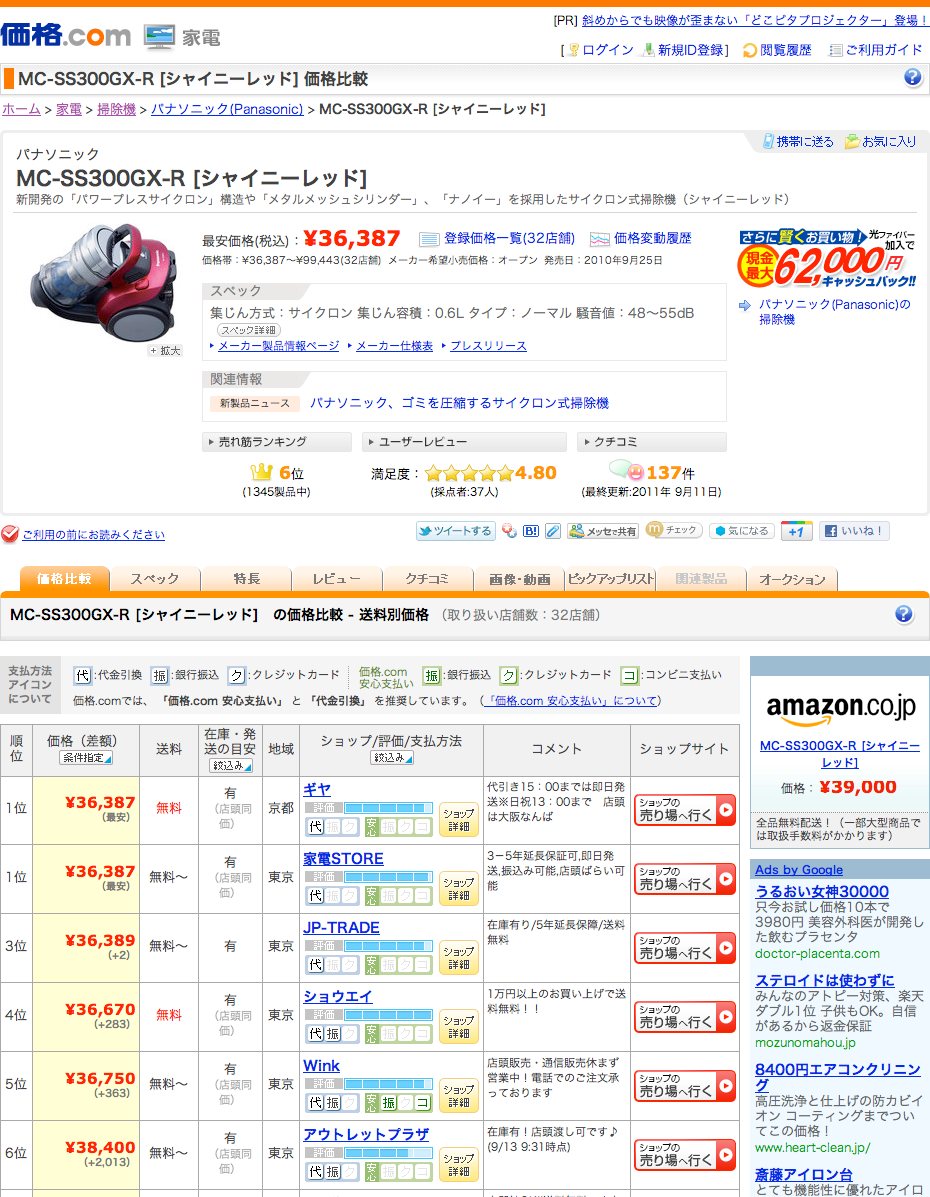Enlarge product image with 拡大 button

(165, 351)
